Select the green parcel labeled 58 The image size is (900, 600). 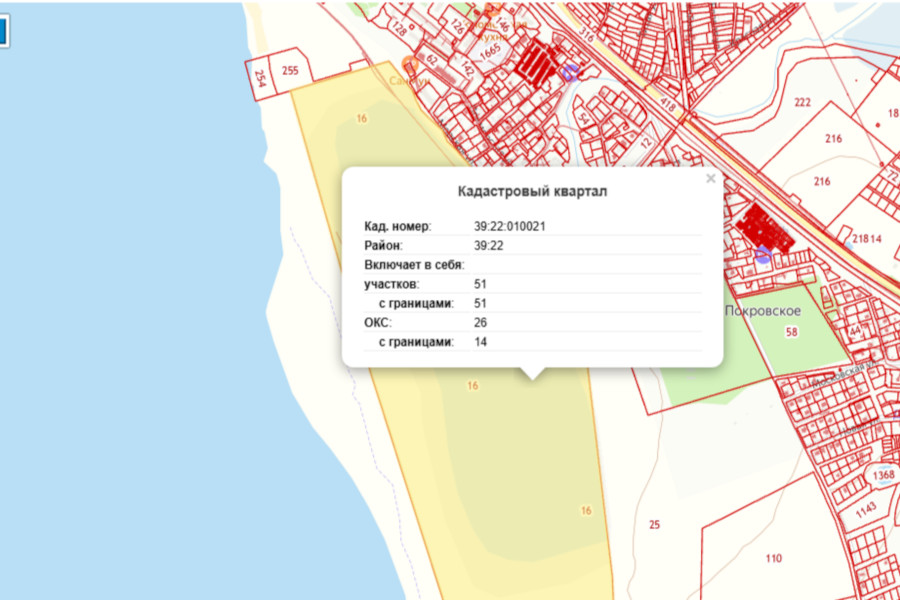(x=792, y=332)
